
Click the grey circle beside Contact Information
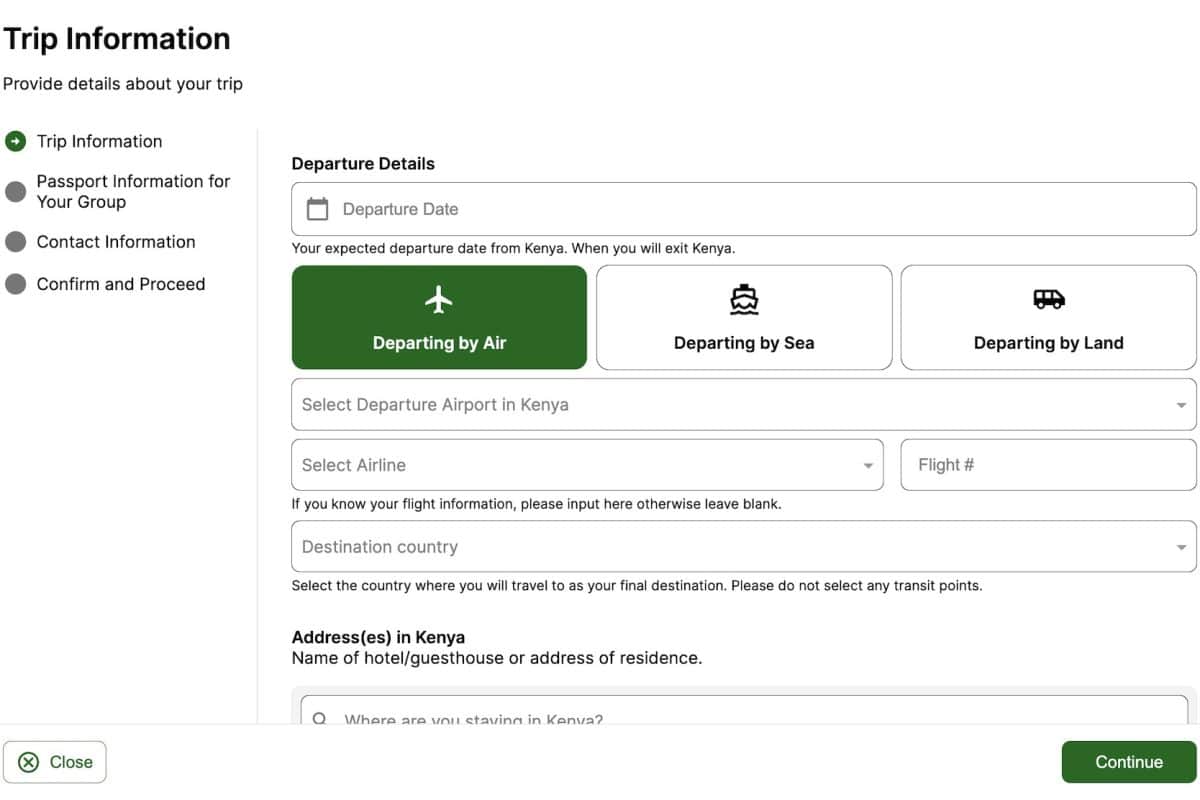pos(15,242)
